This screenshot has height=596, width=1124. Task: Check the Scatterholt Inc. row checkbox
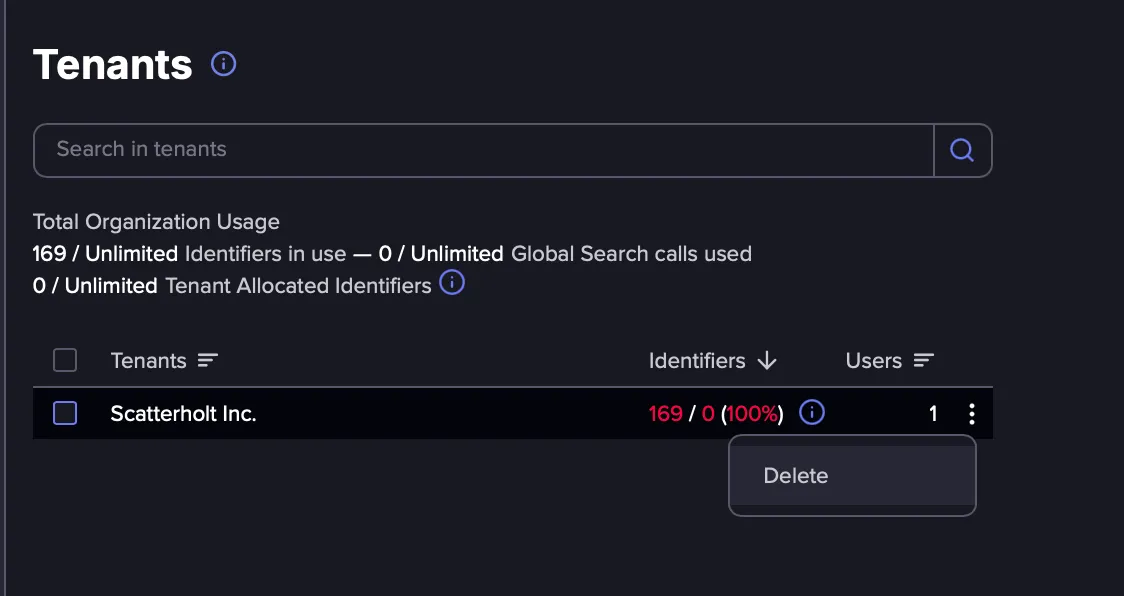click(x=65, y=413)
